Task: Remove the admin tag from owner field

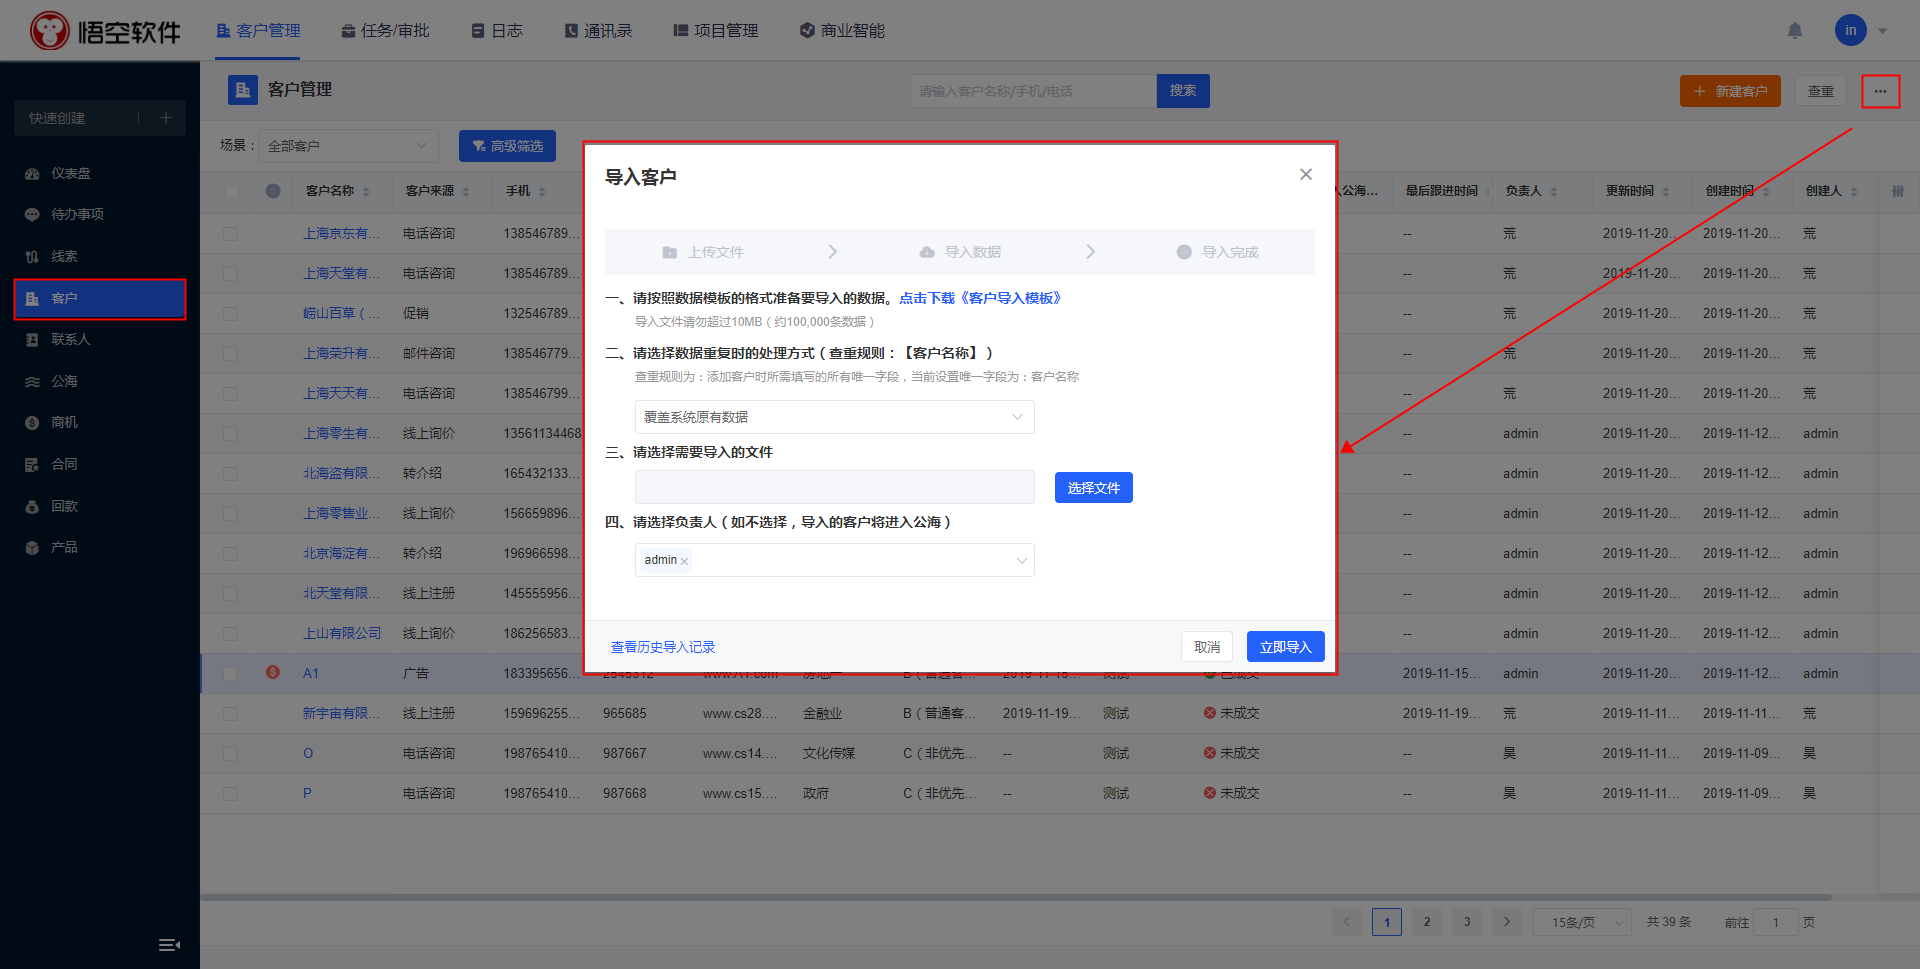Action: click(x=684, y=562)
